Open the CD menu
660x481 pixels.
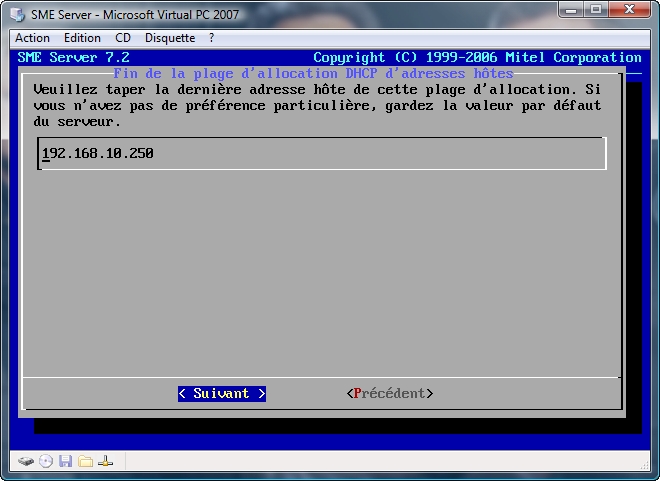[x=123, y=38]
